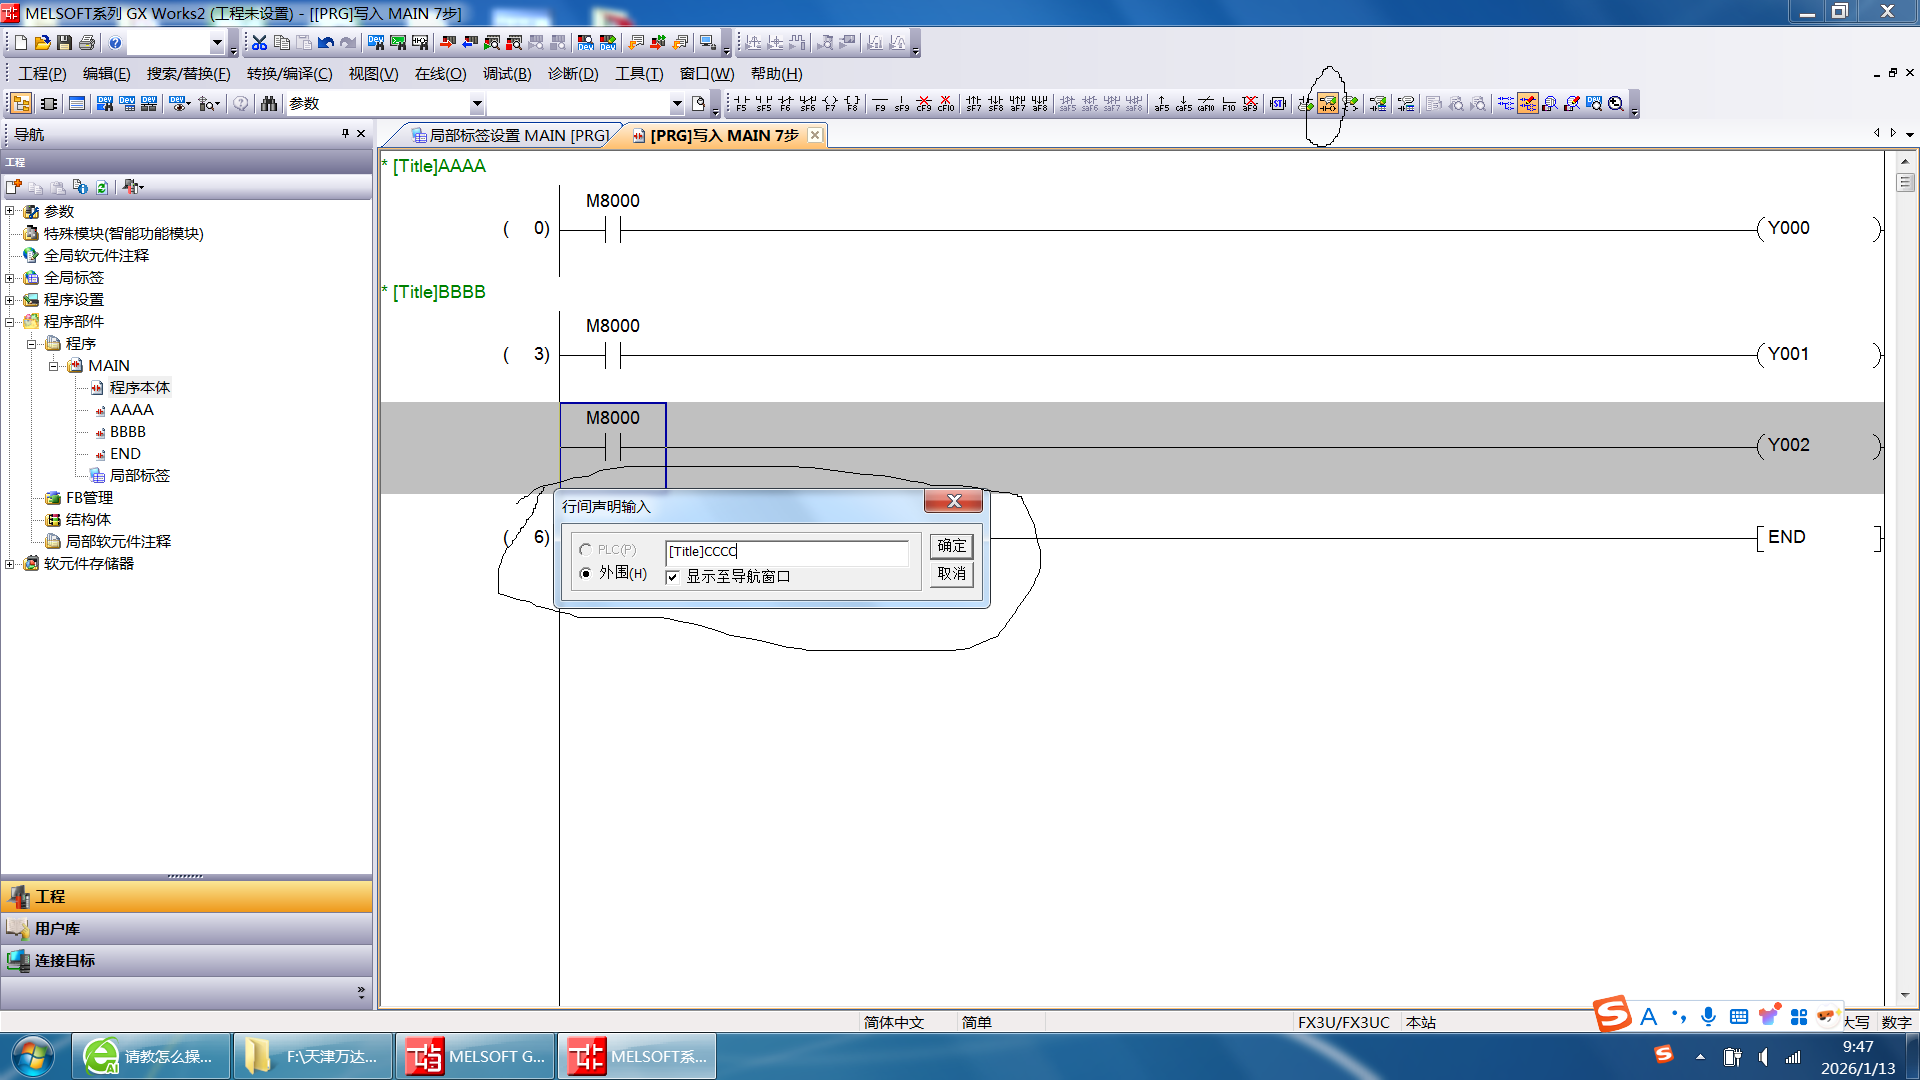Screen dimensions: 1920x1080
Task: Open the 在线(O) menu
Action: coord(440,74)
